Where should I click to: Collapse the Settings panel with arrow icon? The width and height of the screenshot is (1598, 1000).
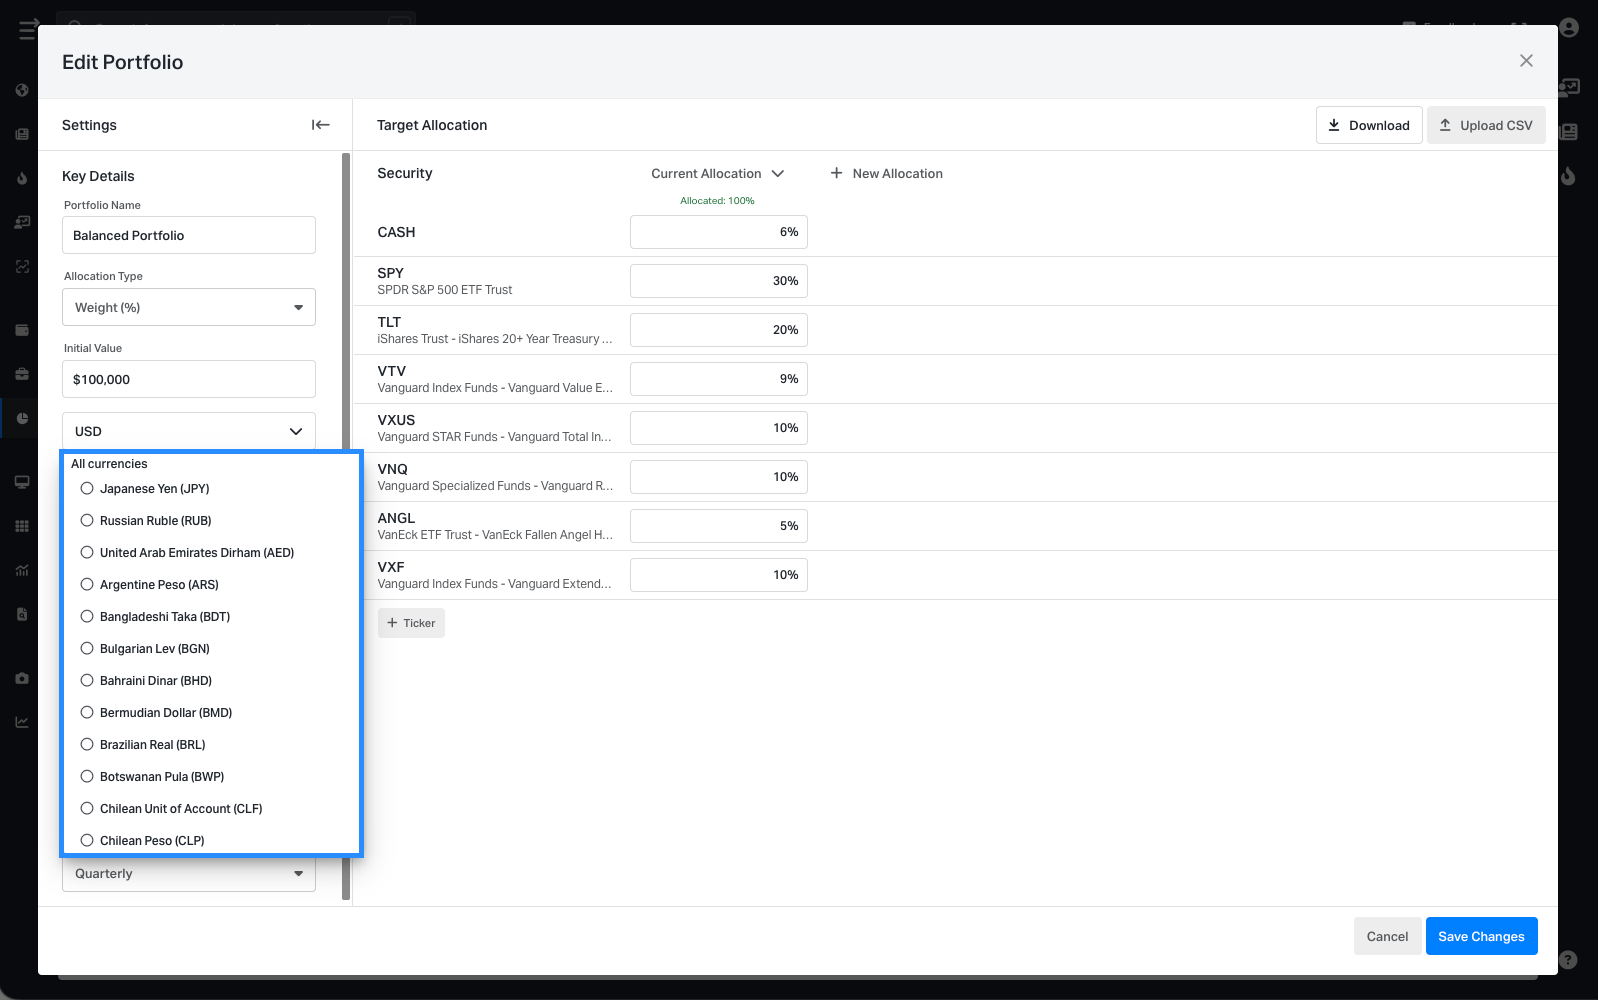point(320,125)
